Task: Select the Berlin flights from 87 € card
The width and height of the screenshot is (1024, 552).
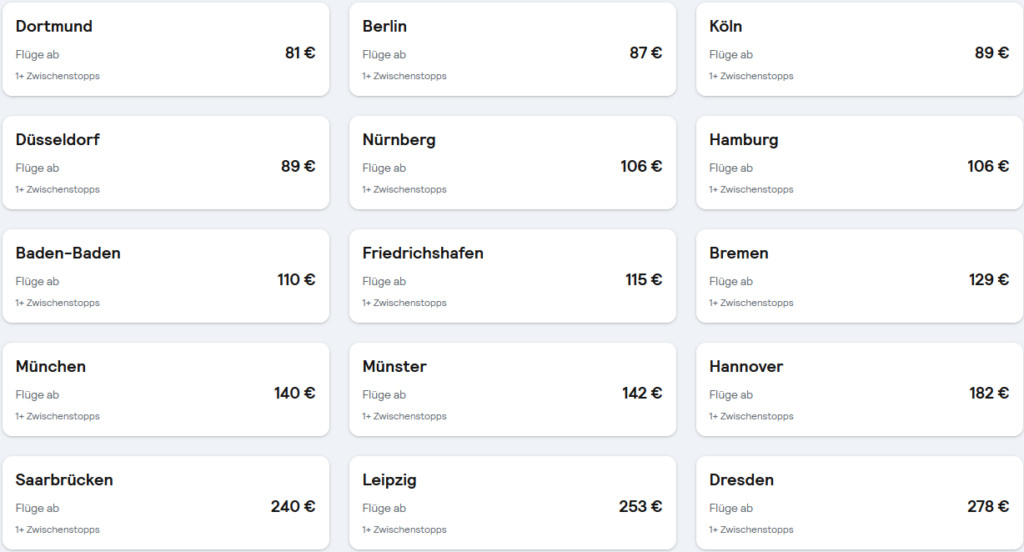Action: click(x=513, y=50)
